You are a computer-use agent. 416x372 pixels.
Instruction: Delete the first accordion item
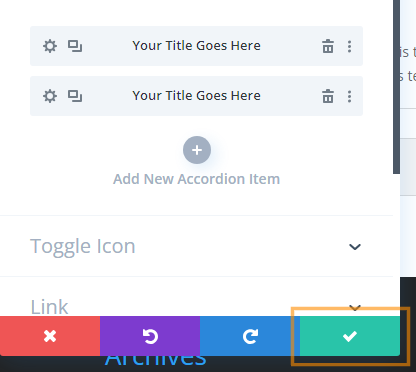[x=328, y=46]
